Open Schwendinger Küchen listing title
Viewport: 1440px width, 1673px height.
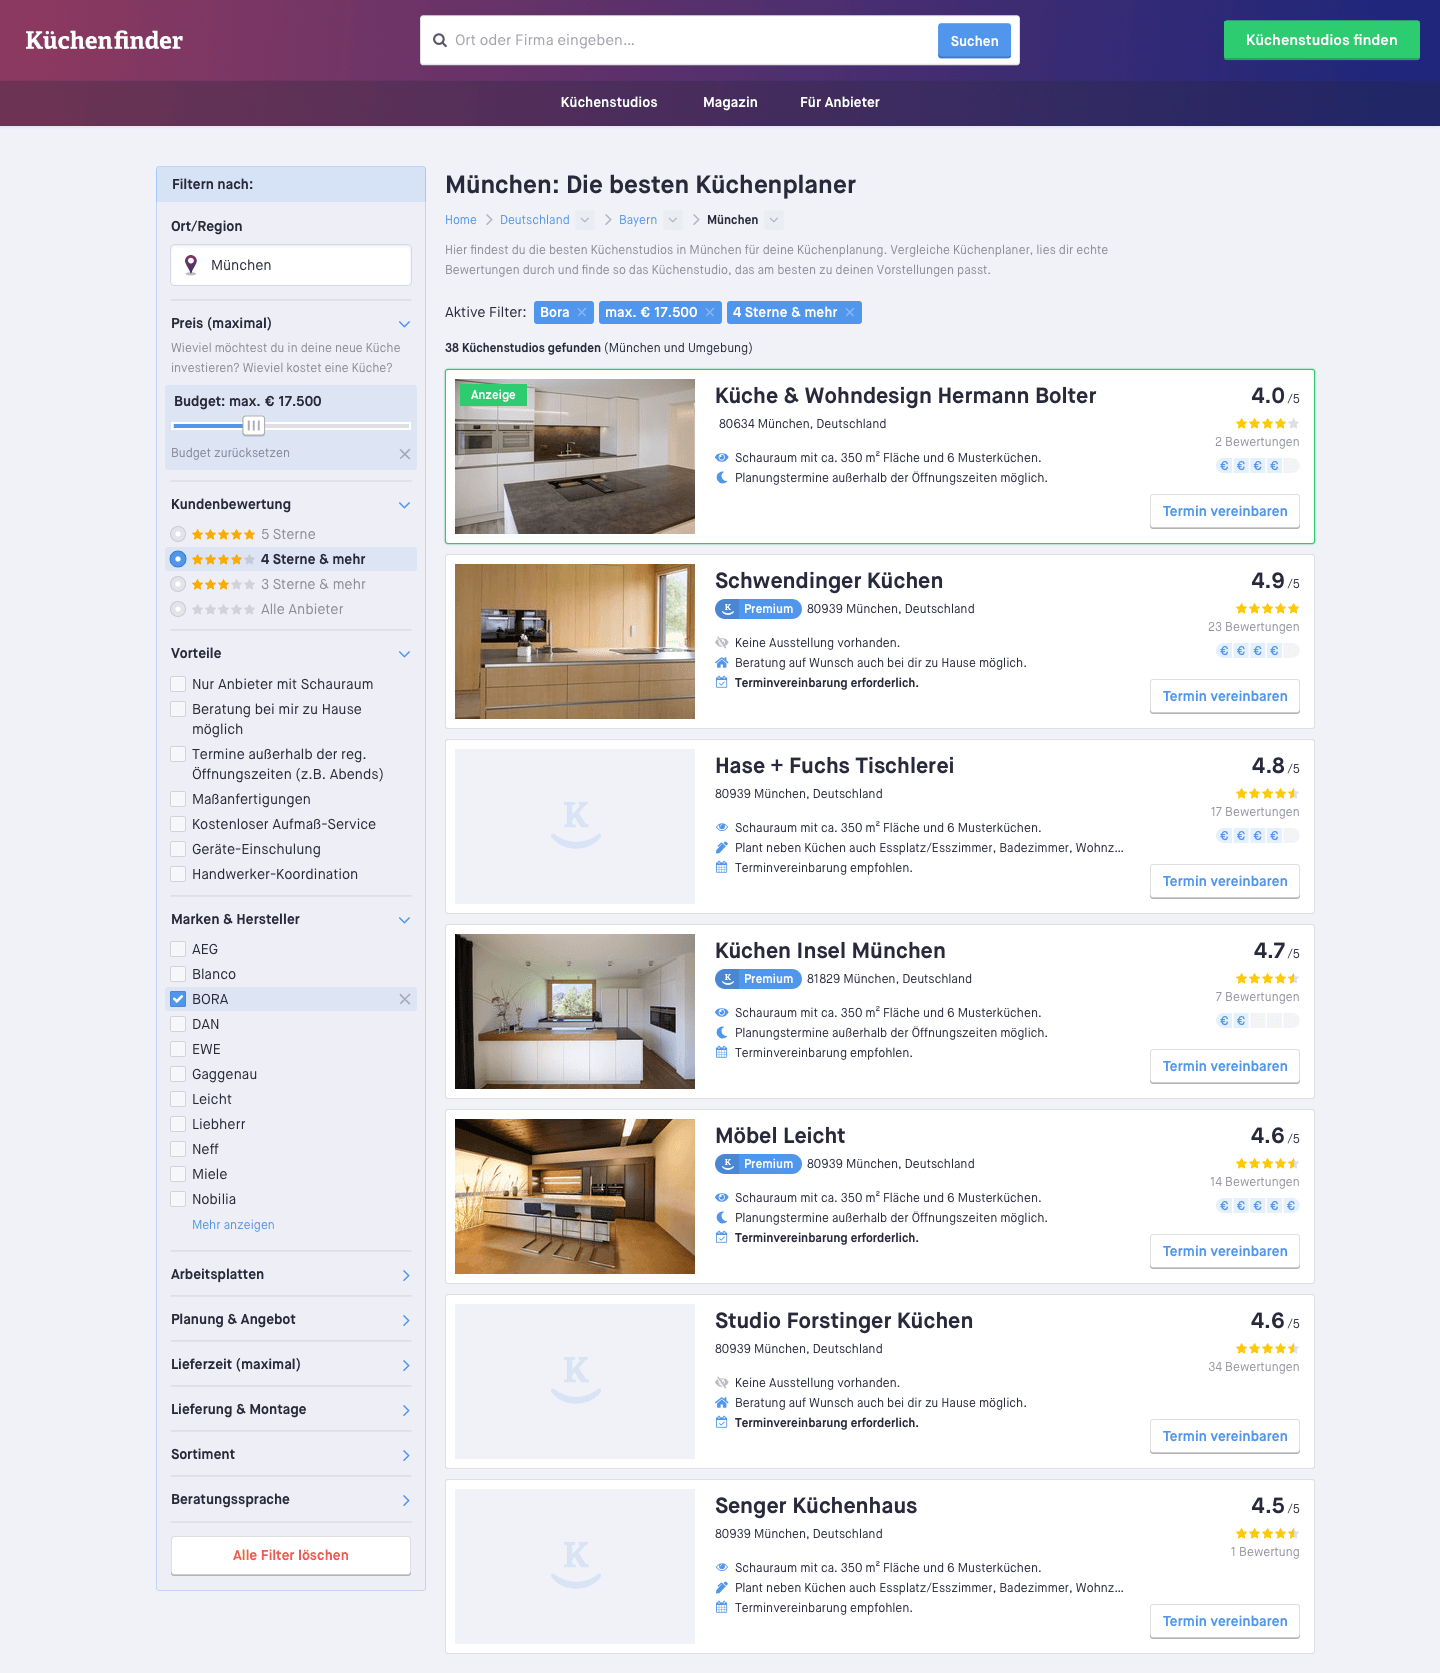829,581
